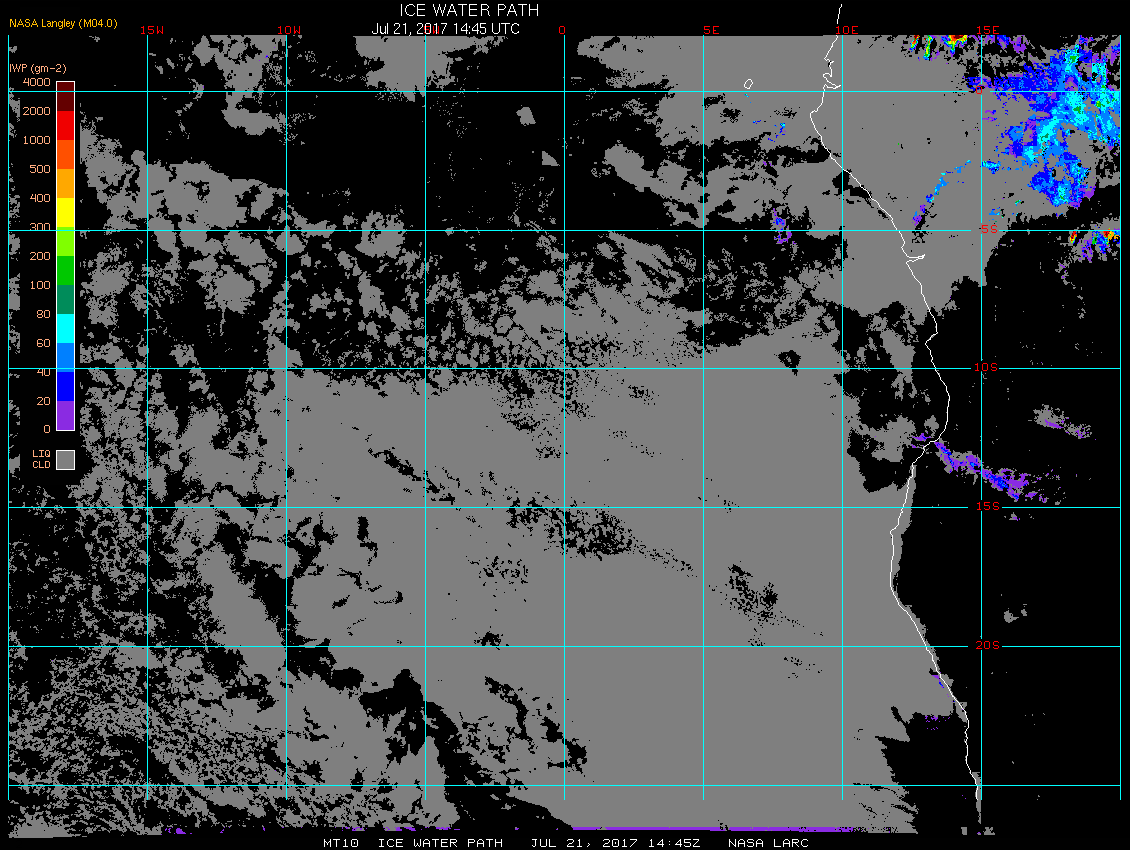This screenshot has width=1130, height=850.
Task: Select the cyan 60-80 legend swatch
Action: pyautogui.click(x=66, y=329)
